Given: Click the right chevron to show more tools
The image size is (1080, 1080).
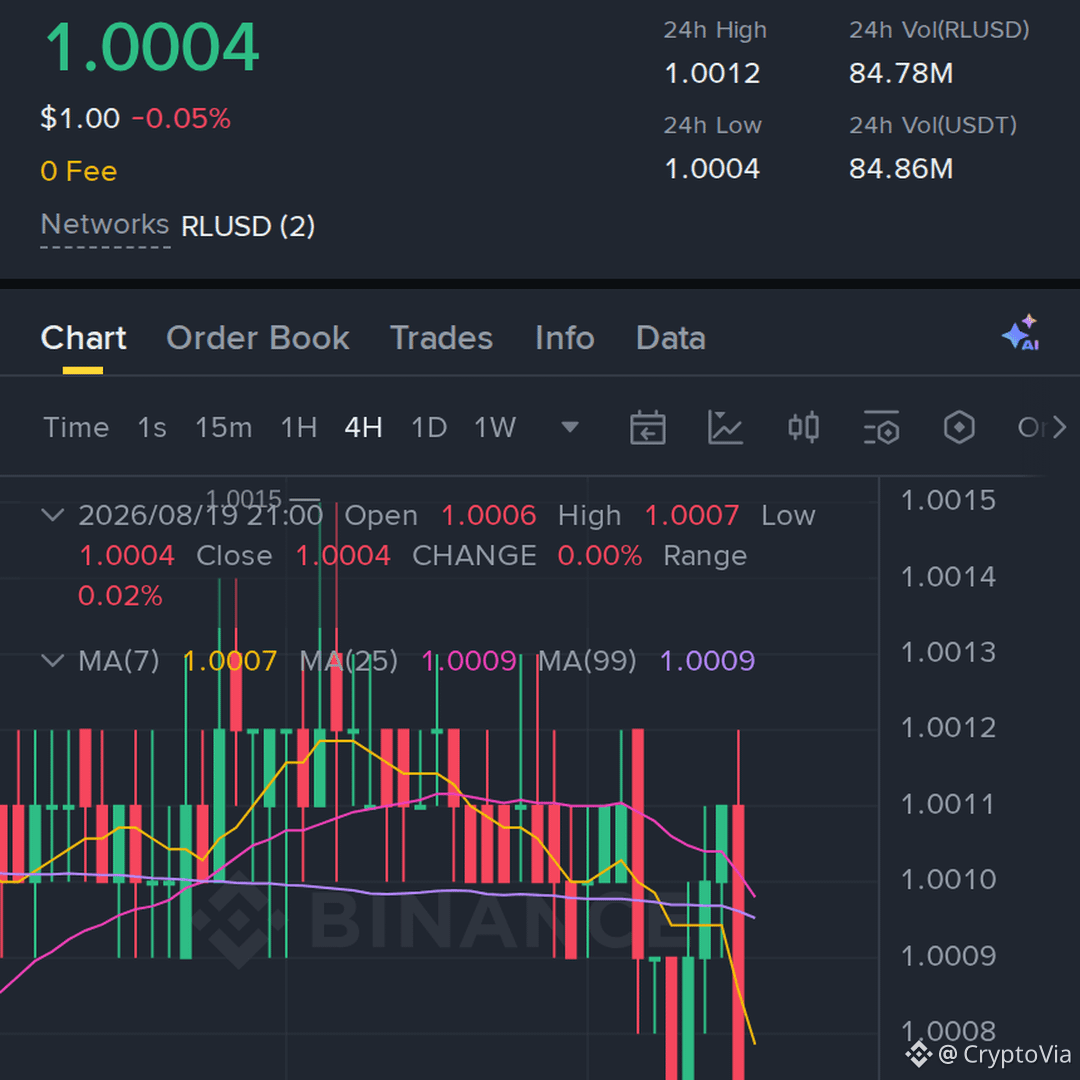Looking at the screenshot, I should (1059, 427).
